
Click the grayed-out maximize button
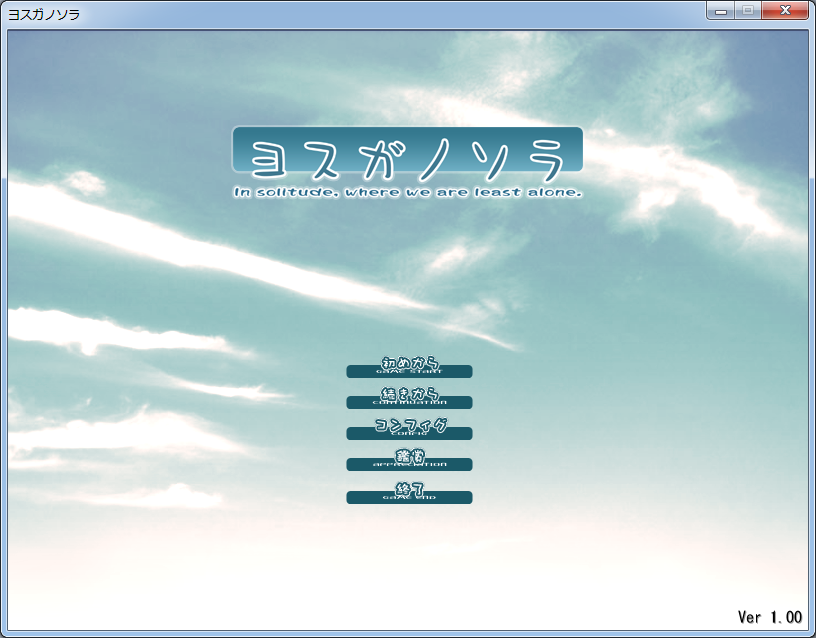click(x=748, y=10)
